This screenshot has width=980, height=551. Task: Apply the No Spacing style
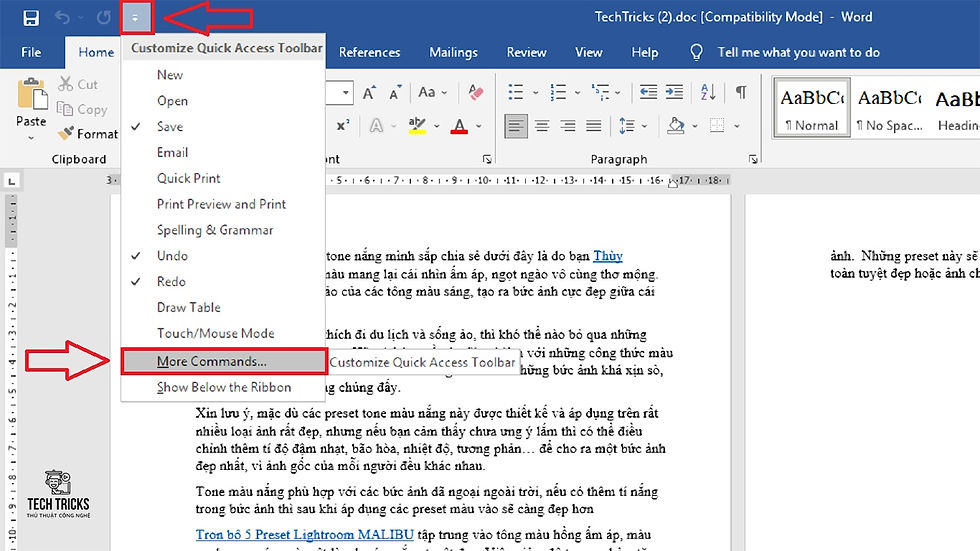tap(889, 107)
